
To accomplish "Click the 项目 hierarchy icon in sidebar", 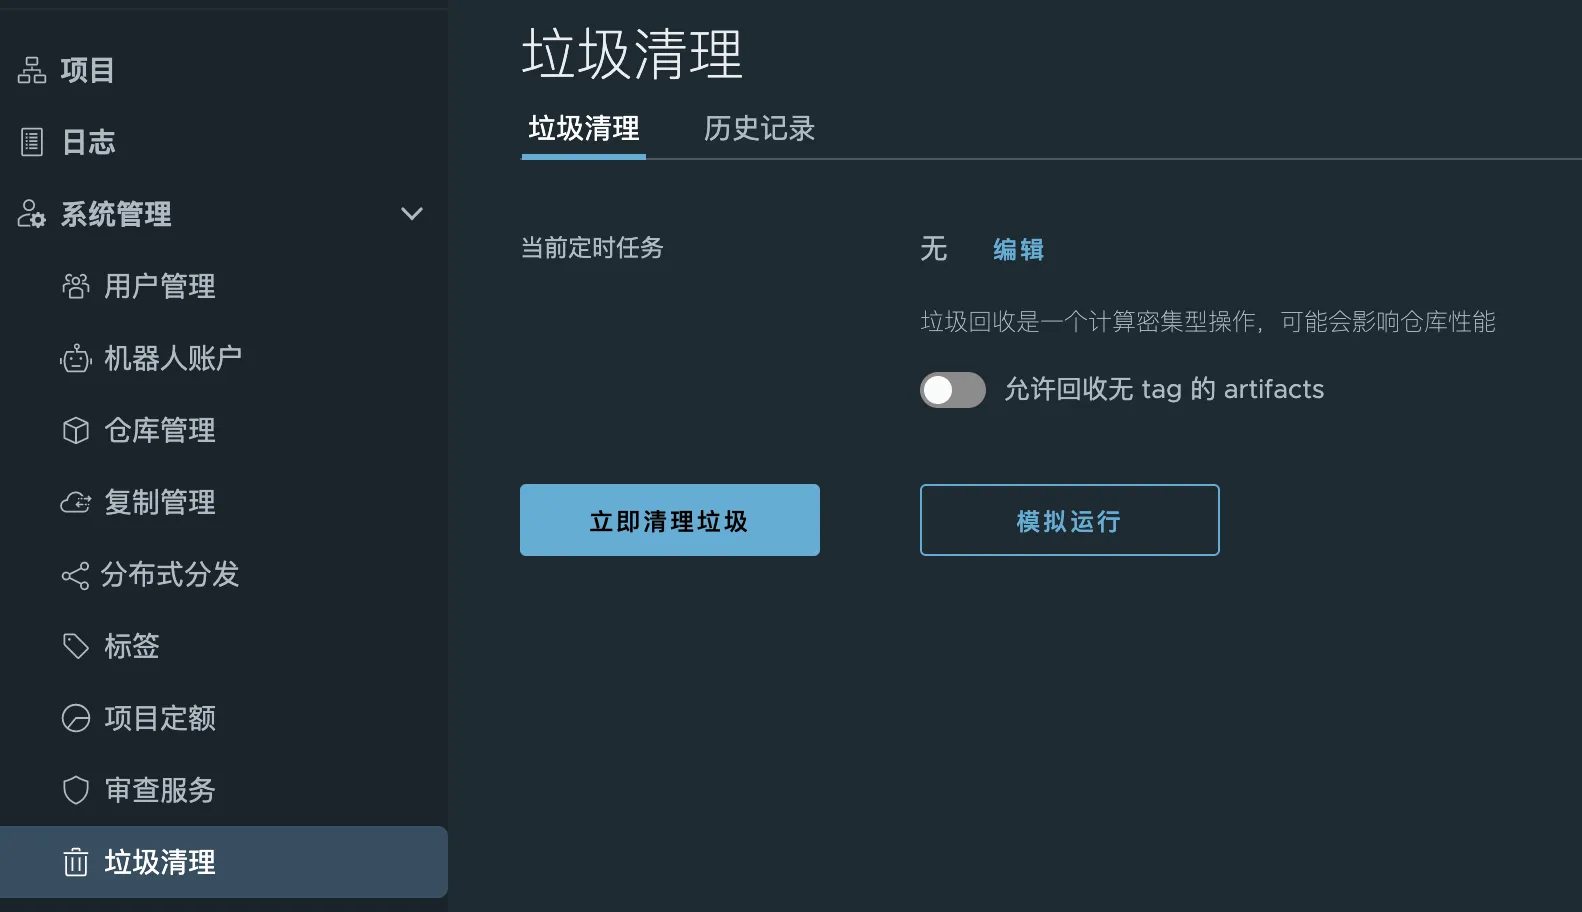I will click(32, 70).
